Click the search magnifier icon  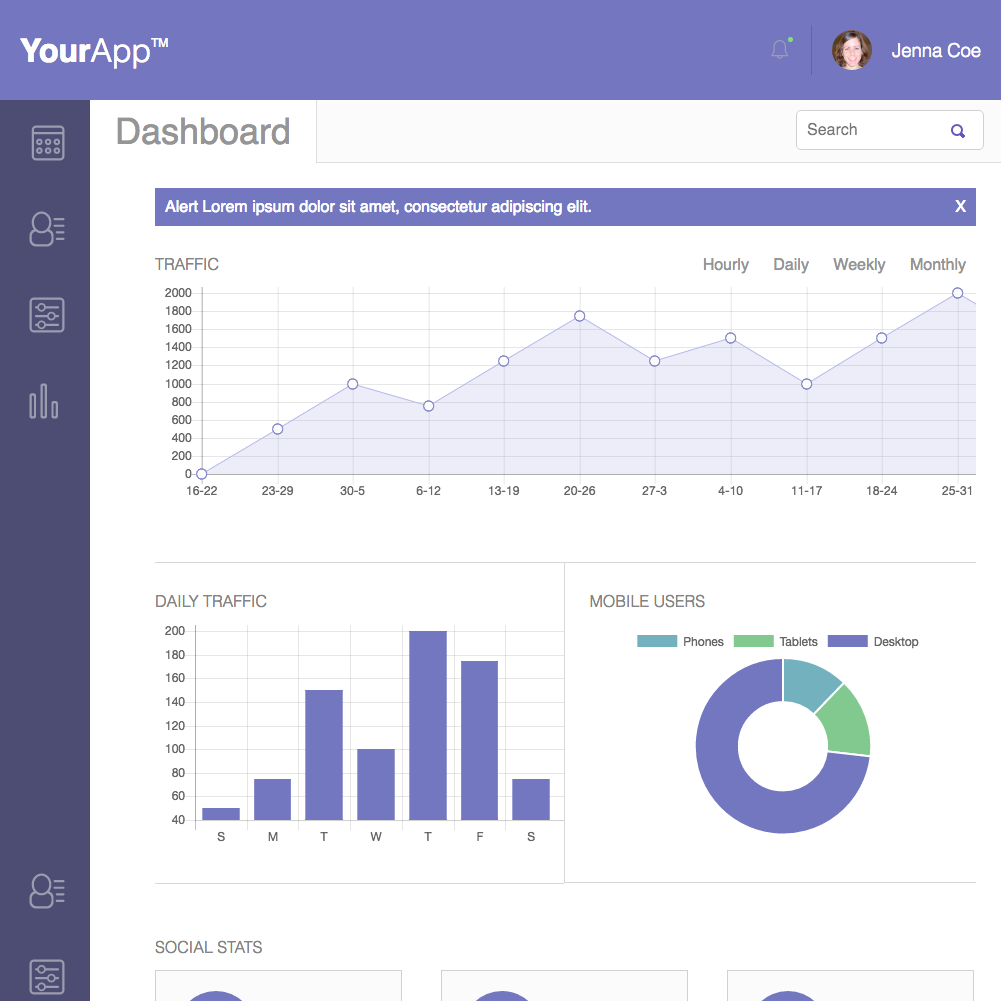click(957, 131)
